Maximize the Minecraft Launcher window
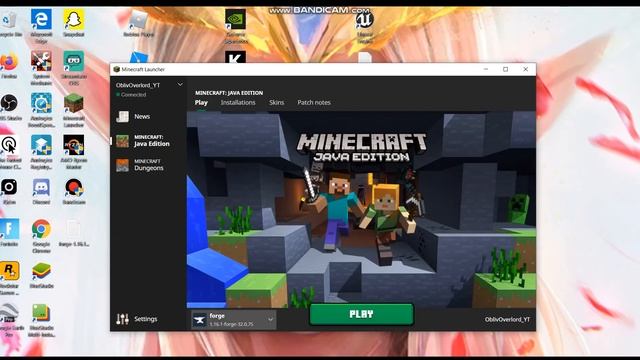Screen dimensions: 640x360 click(x=505, y=69)
